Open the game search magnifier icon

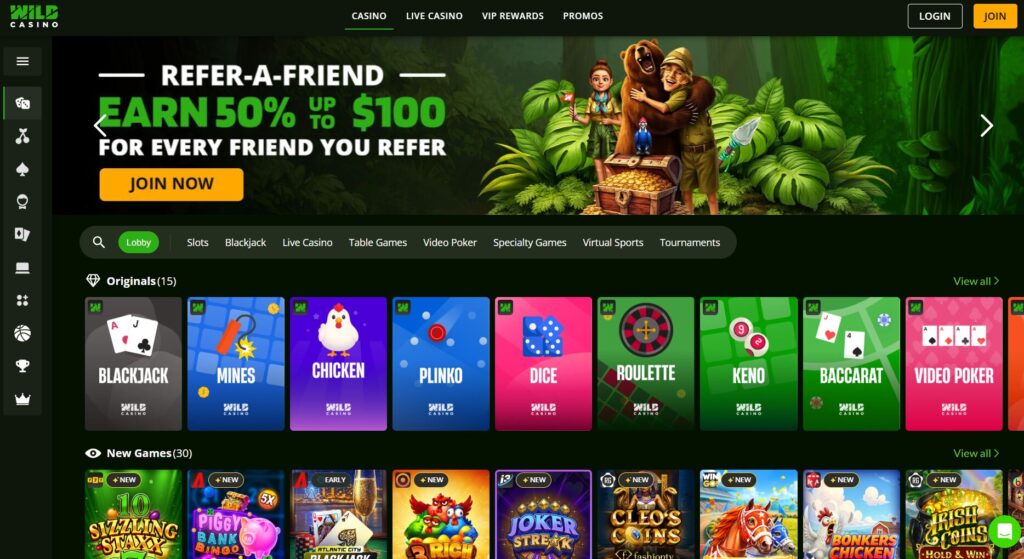pos(99,242)
